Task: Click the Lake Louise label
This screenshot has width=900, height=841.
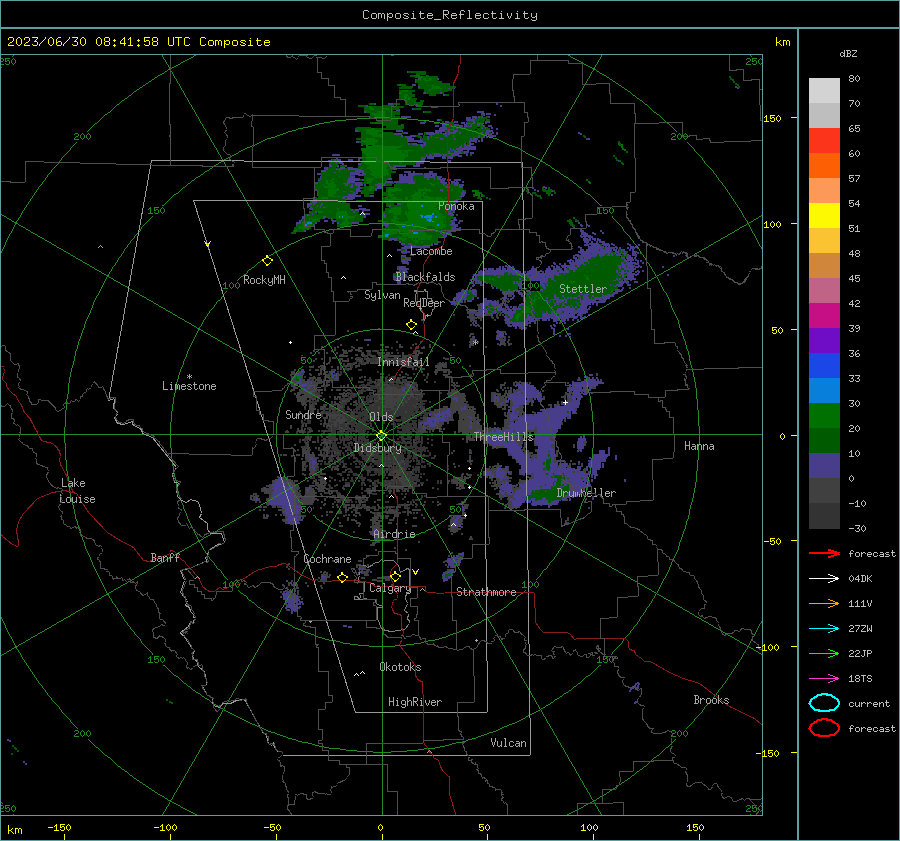Action: (77, 491)
